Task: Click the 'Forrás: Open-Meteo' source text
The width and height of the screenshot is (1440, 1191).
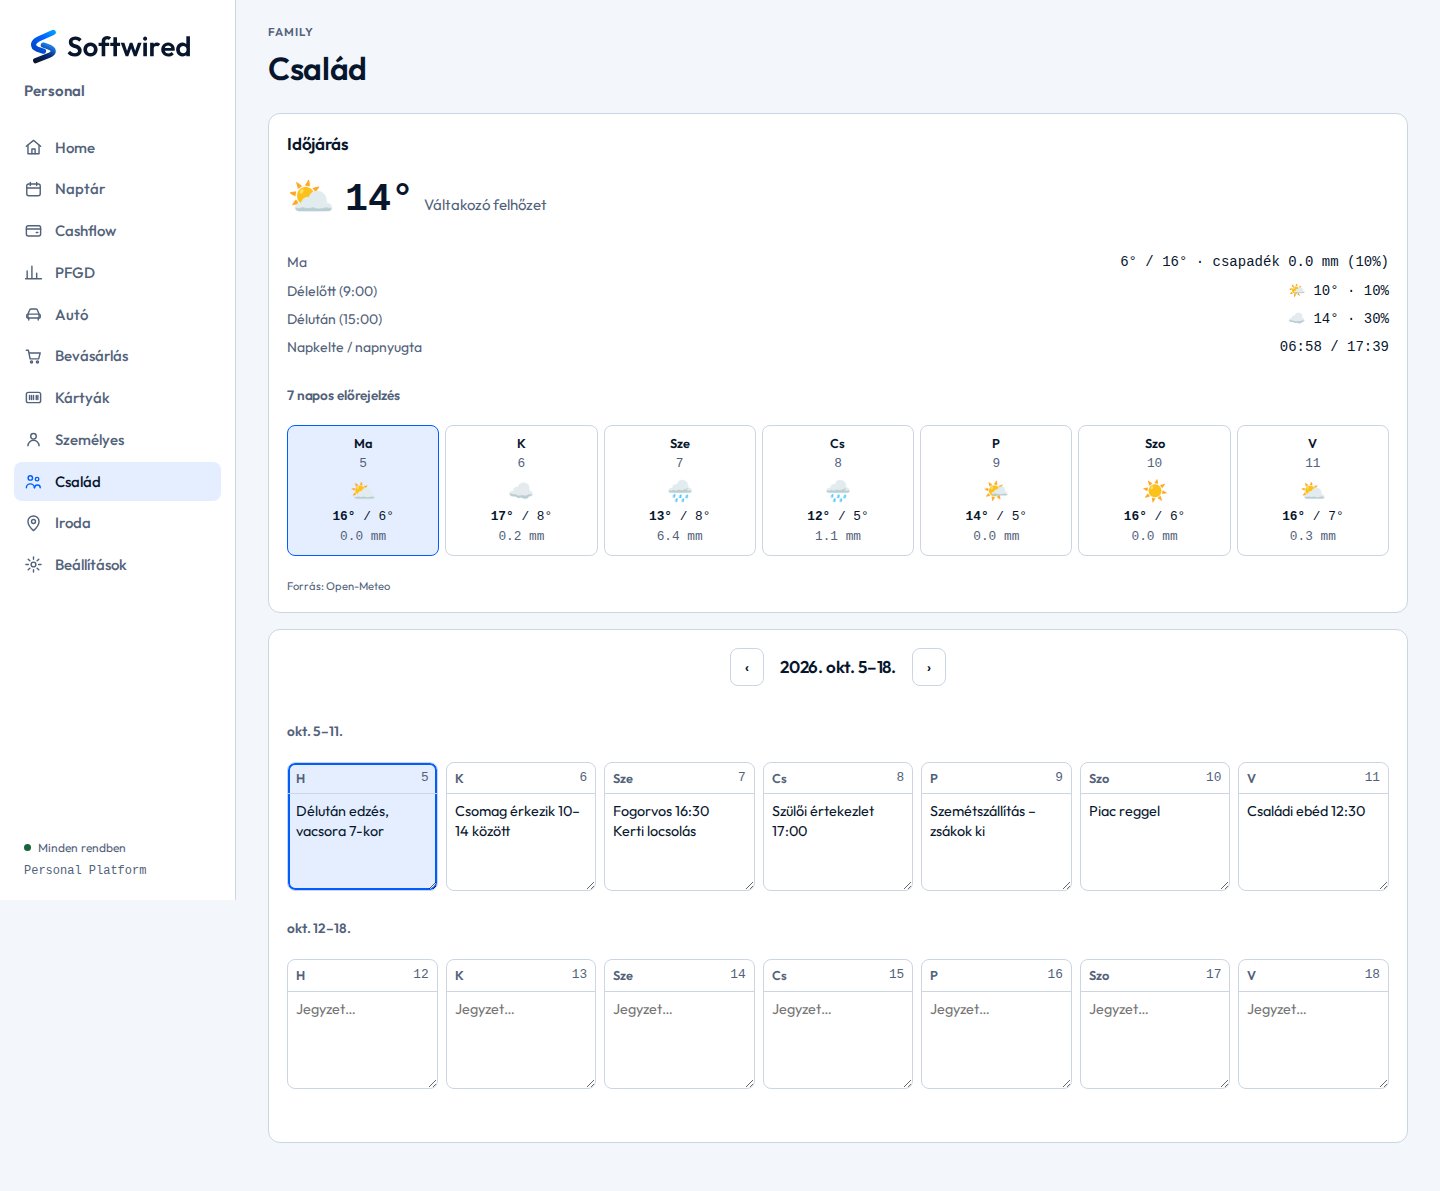Action: pyautogui.click(x=339, y=587)
